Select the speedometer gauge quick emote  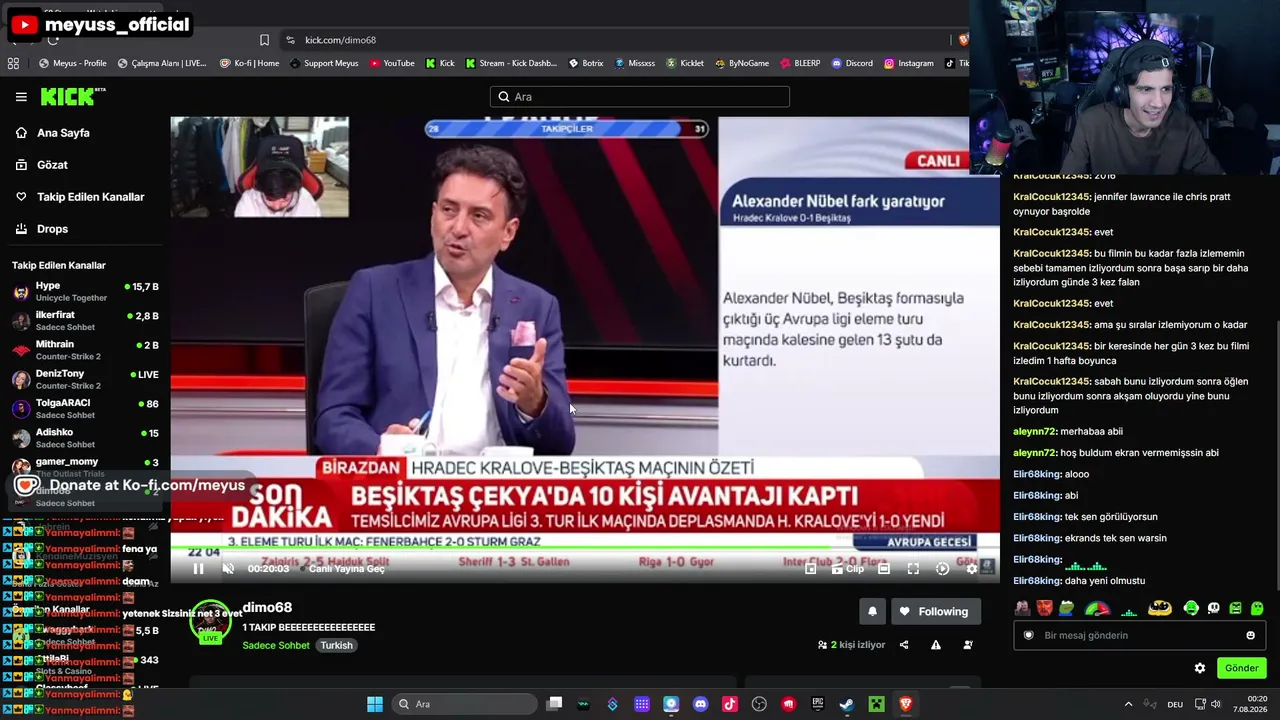coord(1097,608)
